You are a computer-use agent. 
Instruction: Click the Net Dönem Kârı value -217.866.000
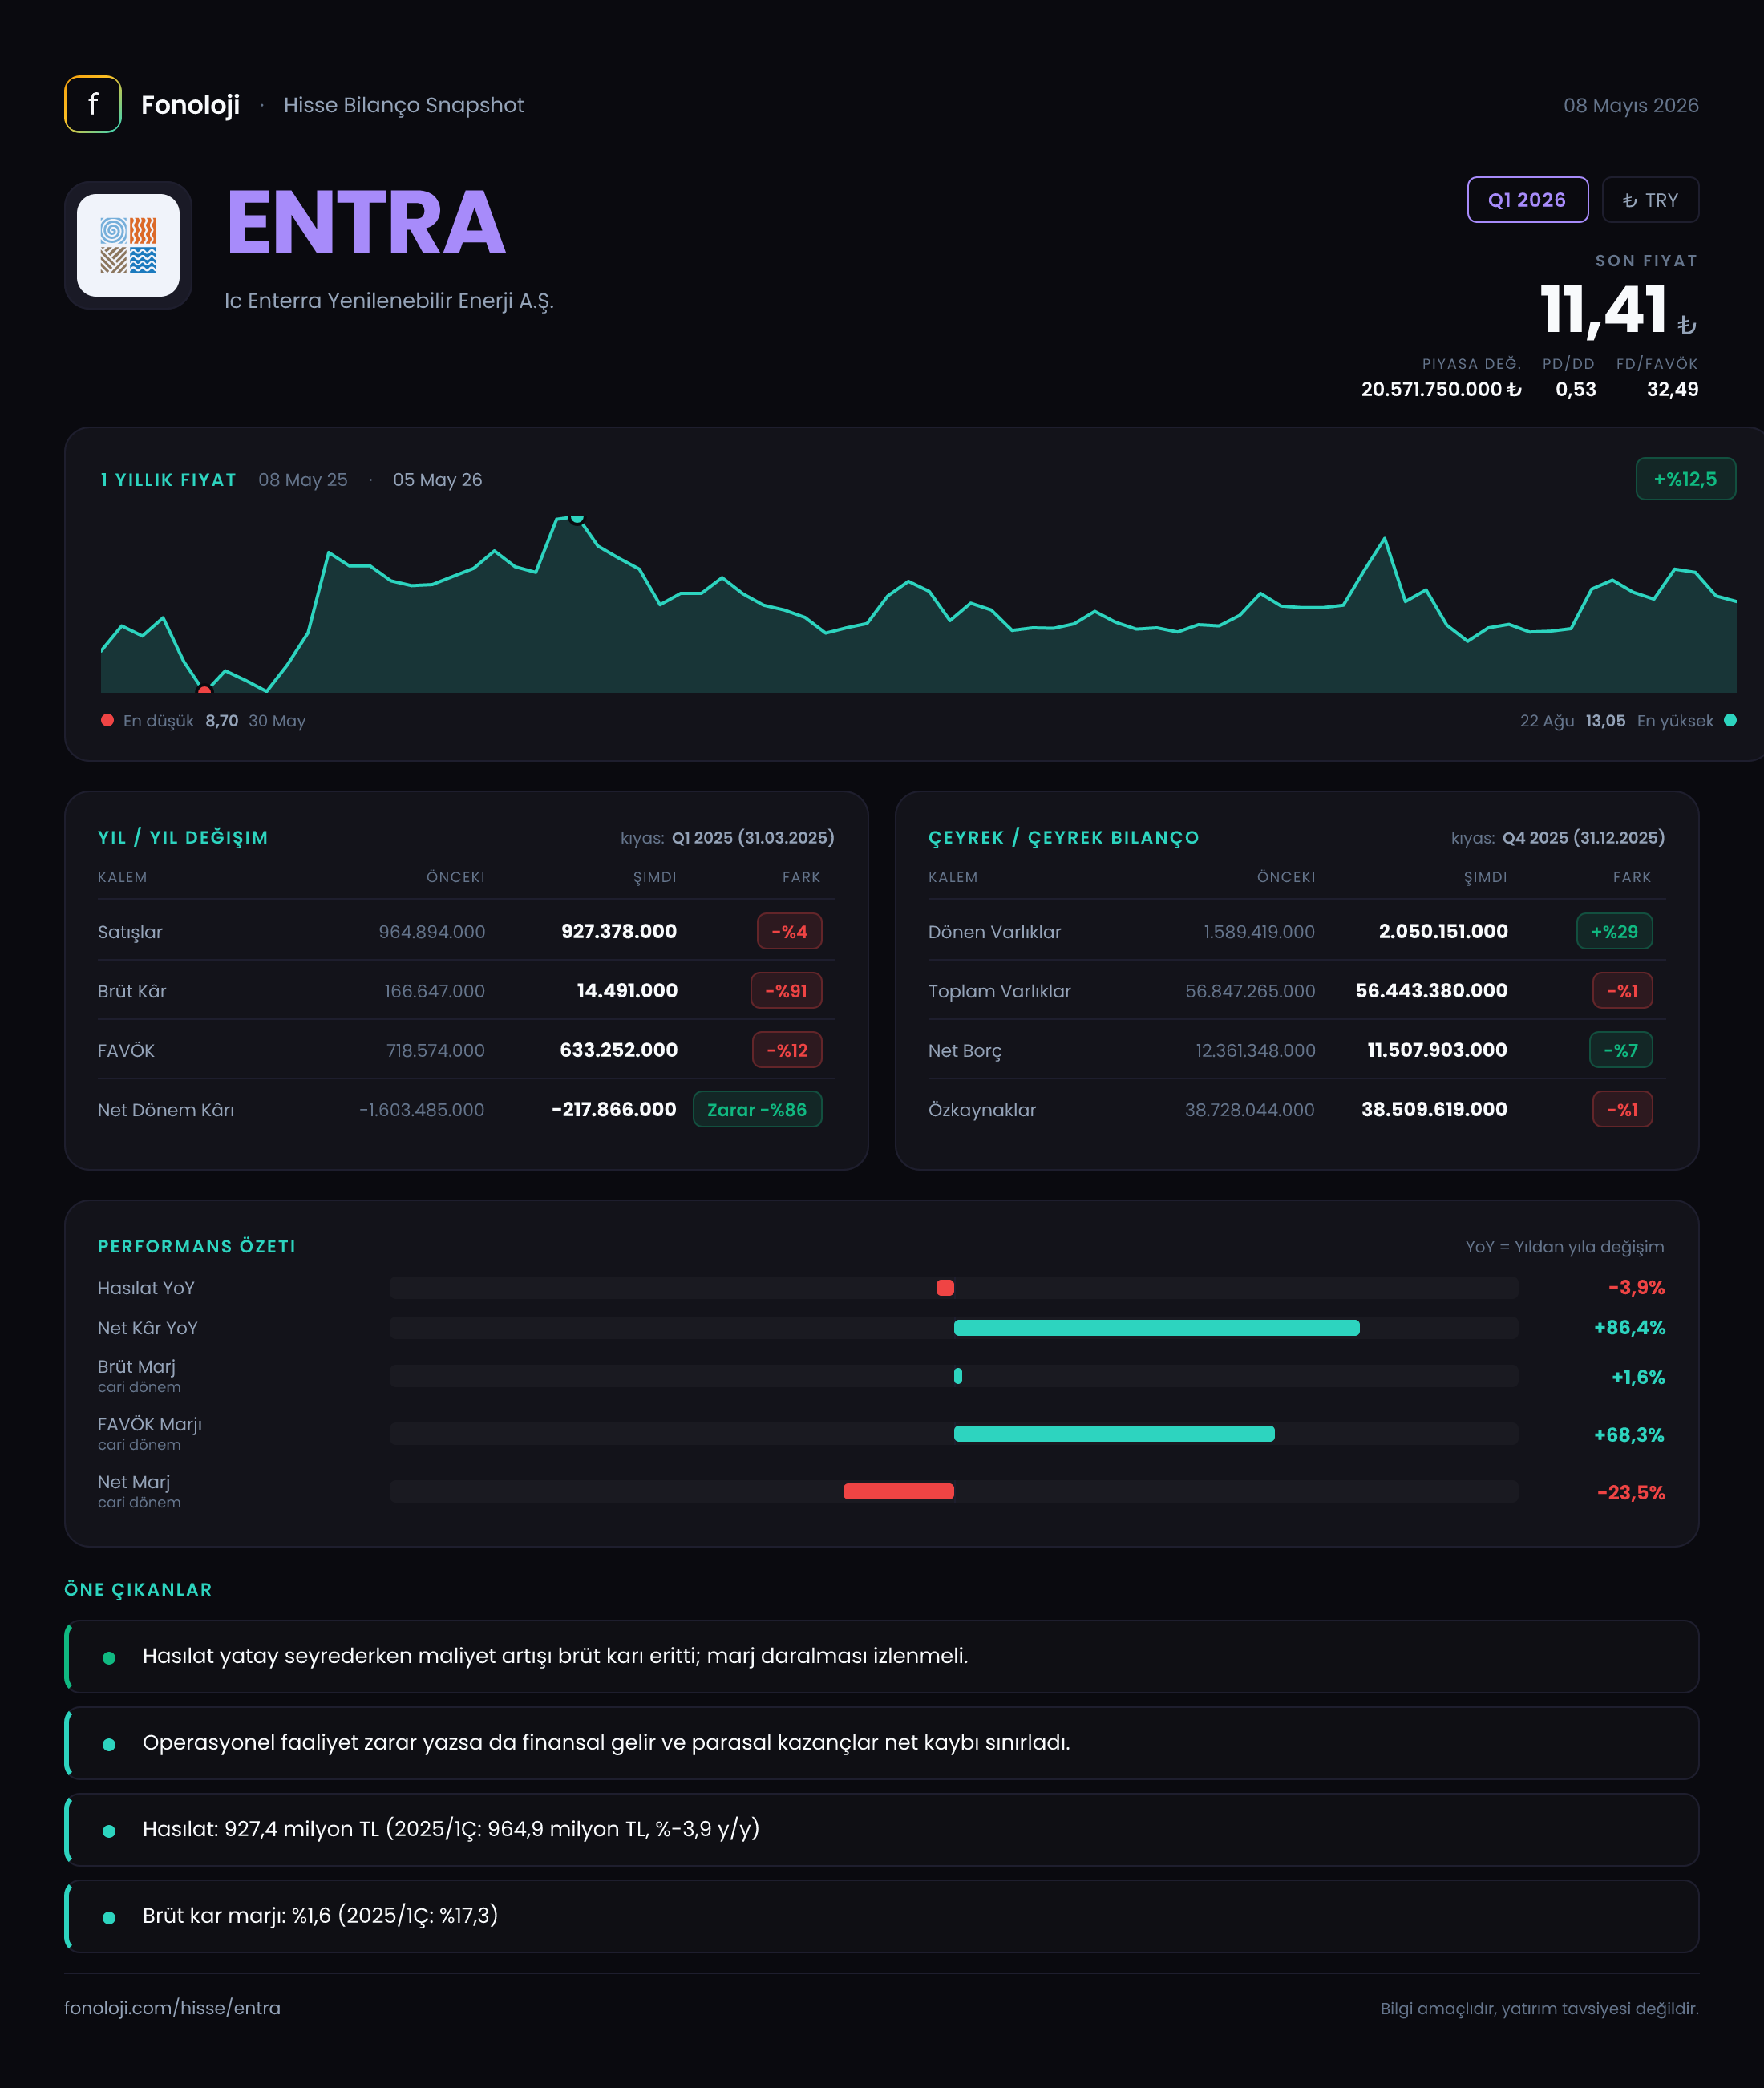(614, 1109)
